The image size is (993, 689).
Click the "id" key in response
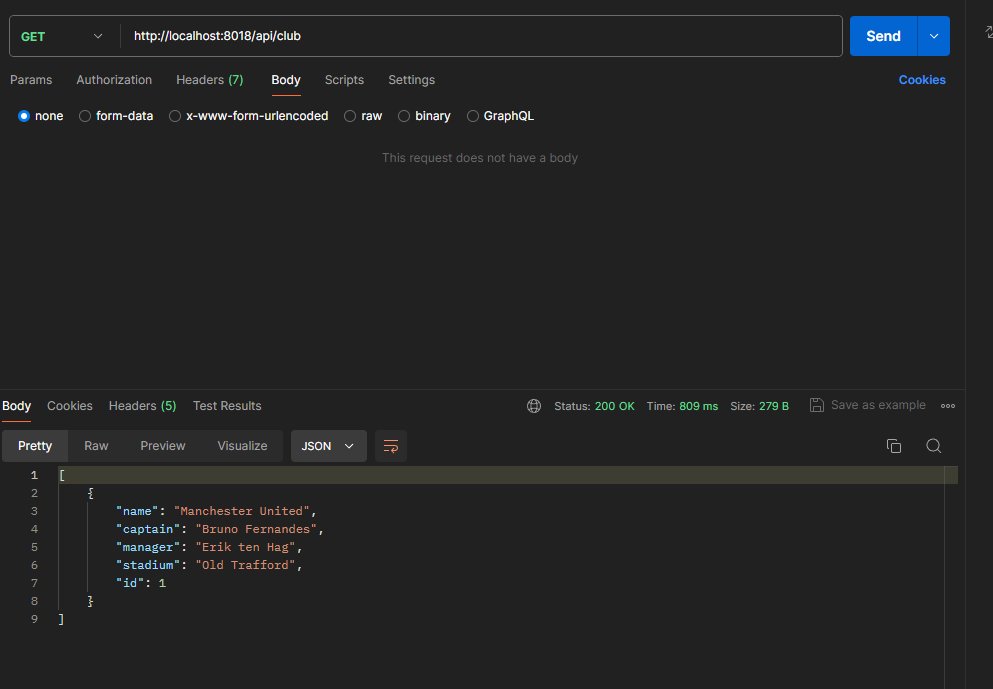tap(130, 583)
